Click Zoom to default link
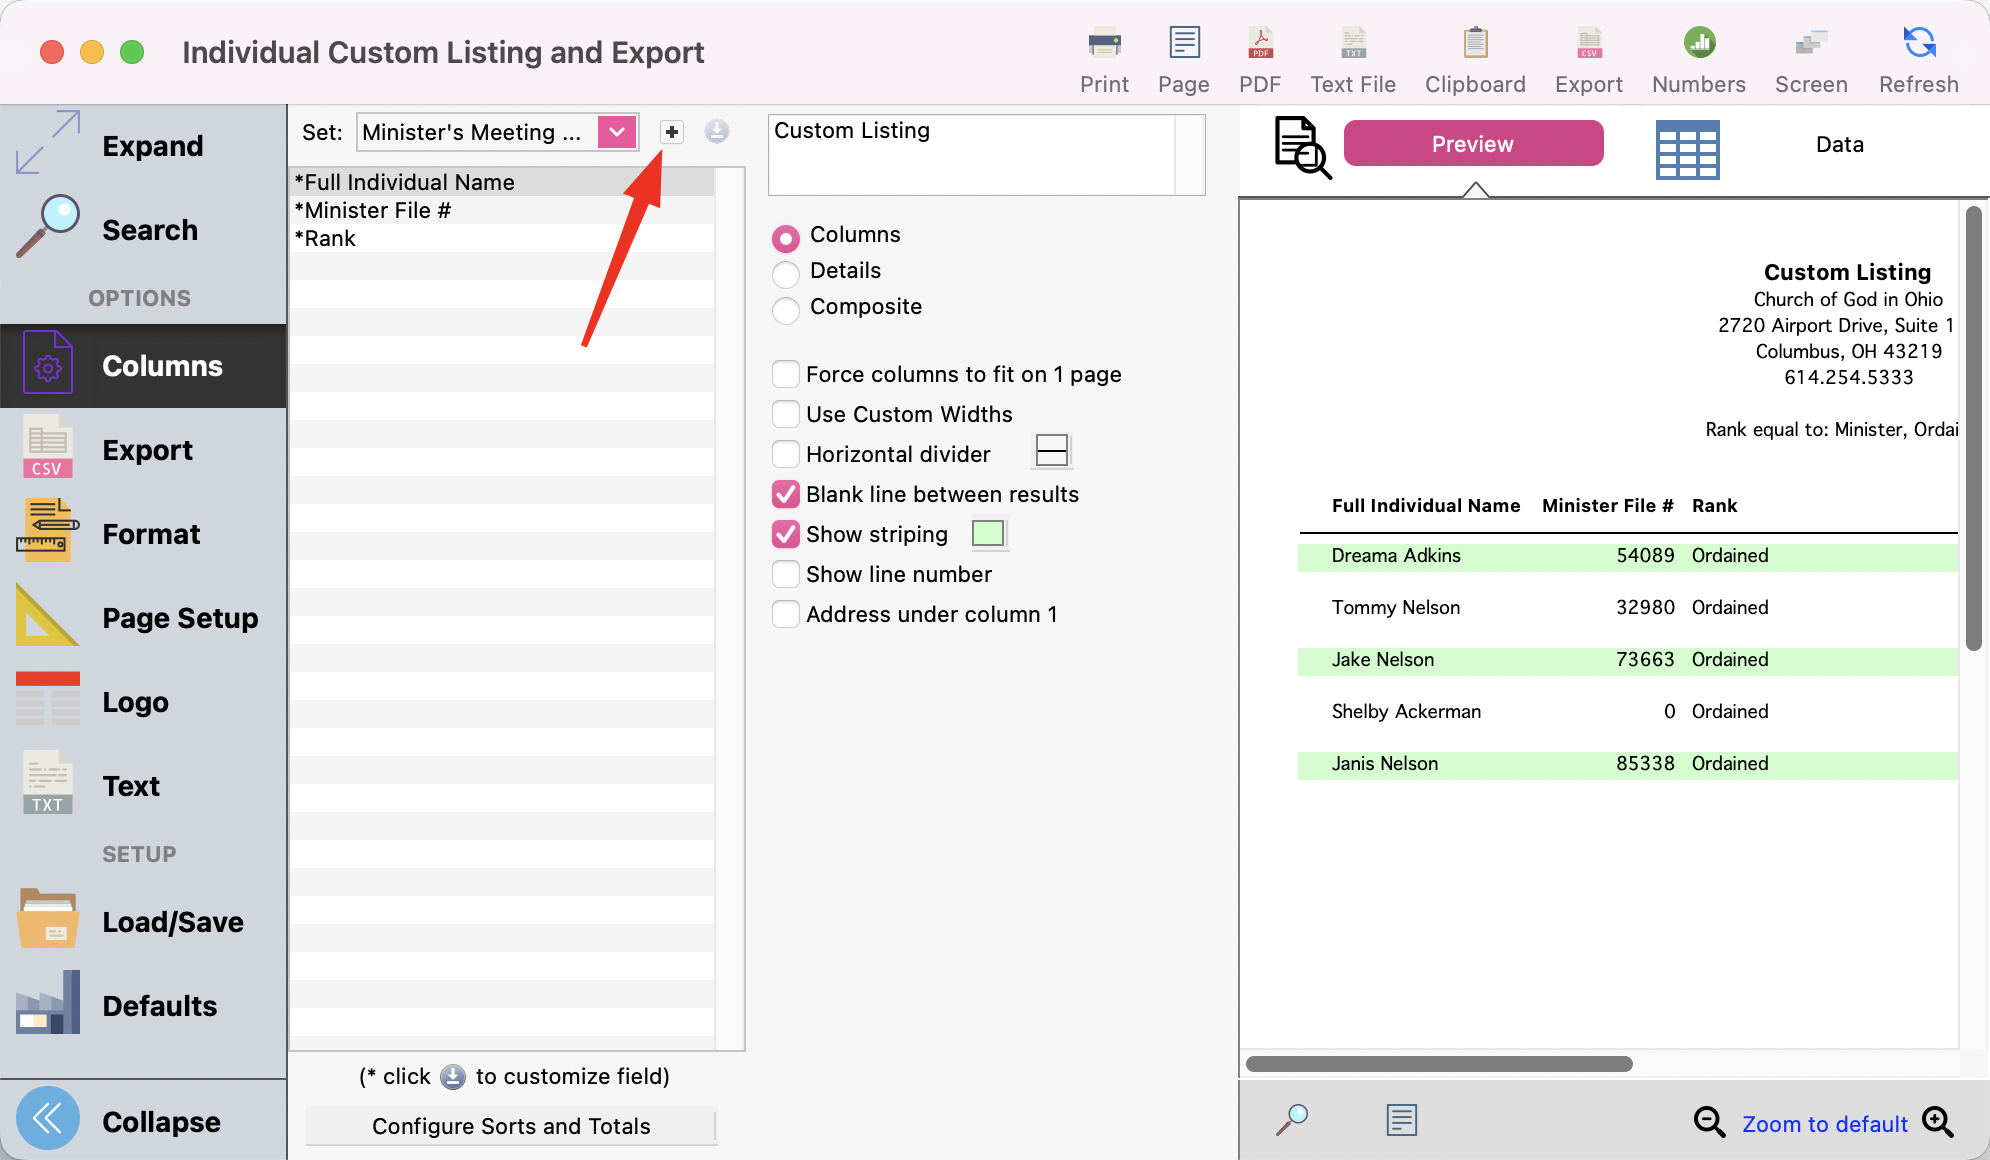Viewport: 1990px width, 1160px height. [x=1825, y=1124]
